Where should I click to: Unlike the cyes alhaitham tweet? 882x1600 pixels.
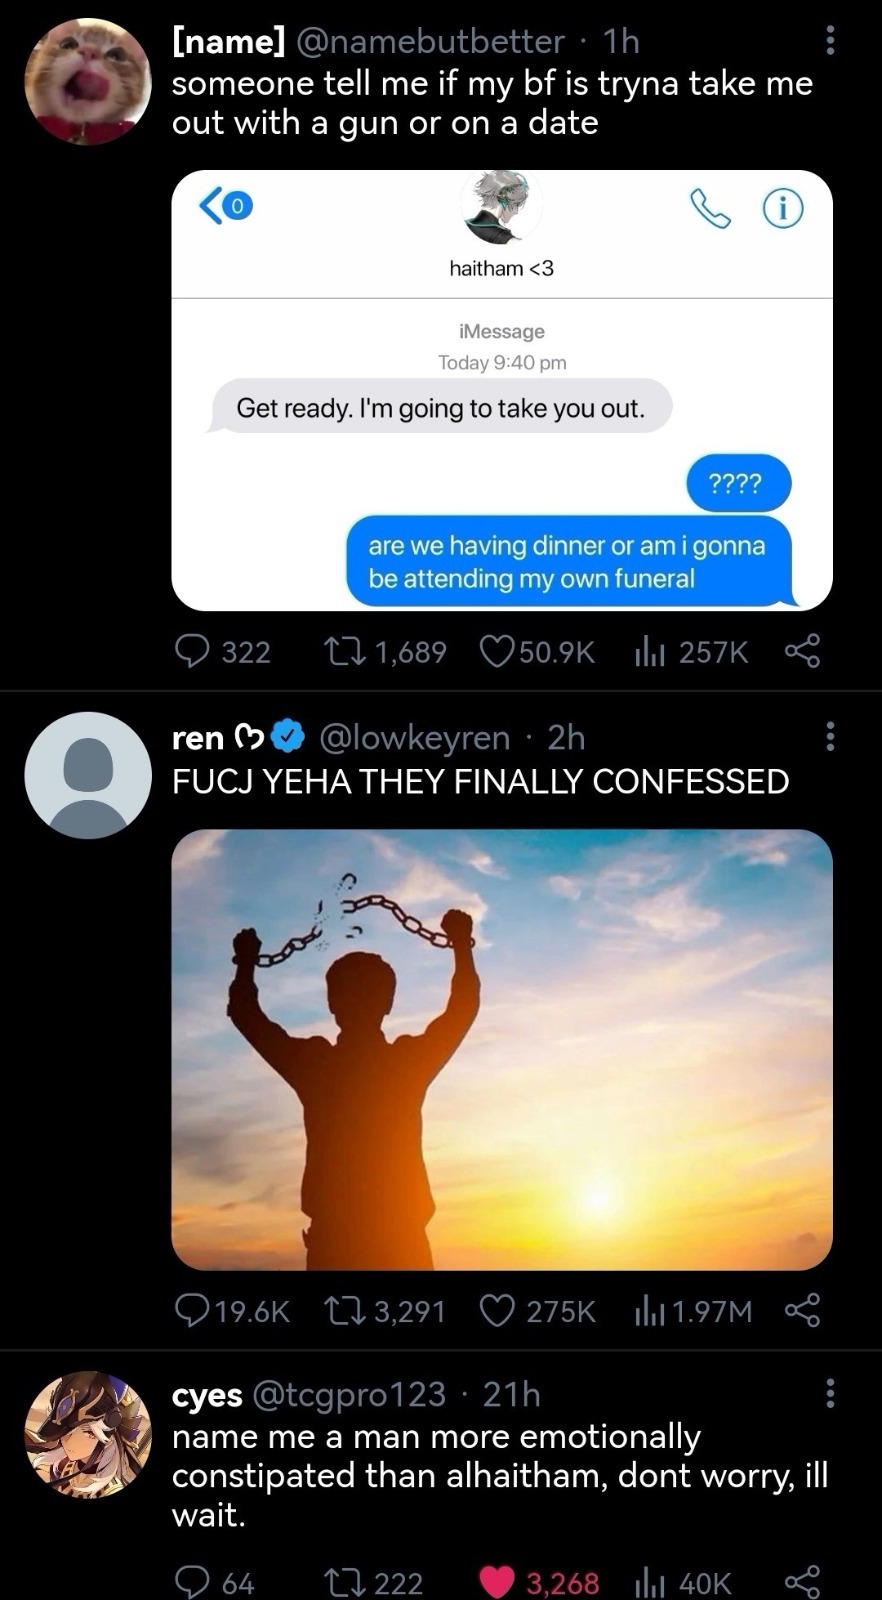(x=498, y=1582)
